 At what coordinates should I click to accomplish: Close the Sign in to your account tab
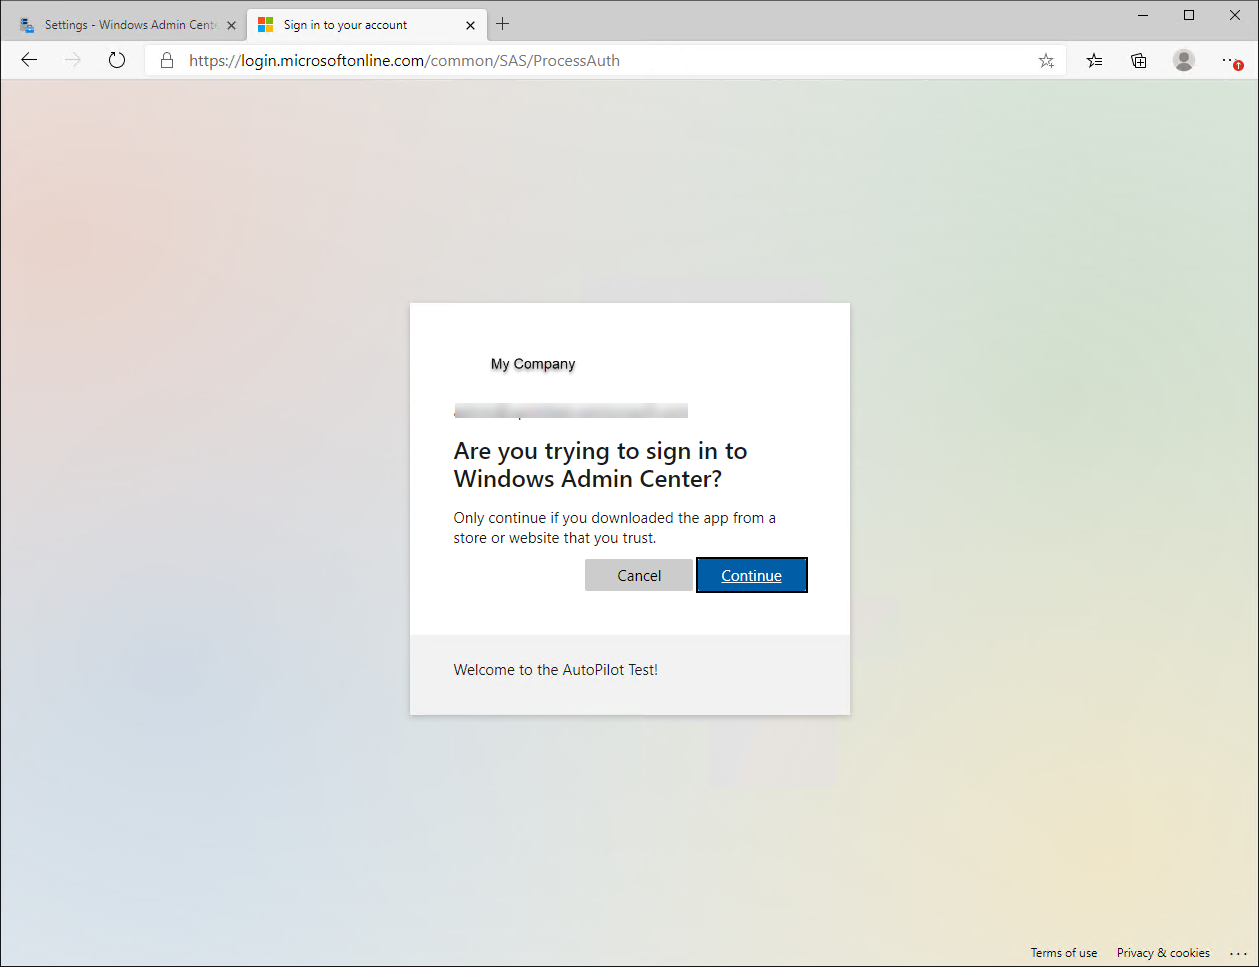click(x=470, y=25)
